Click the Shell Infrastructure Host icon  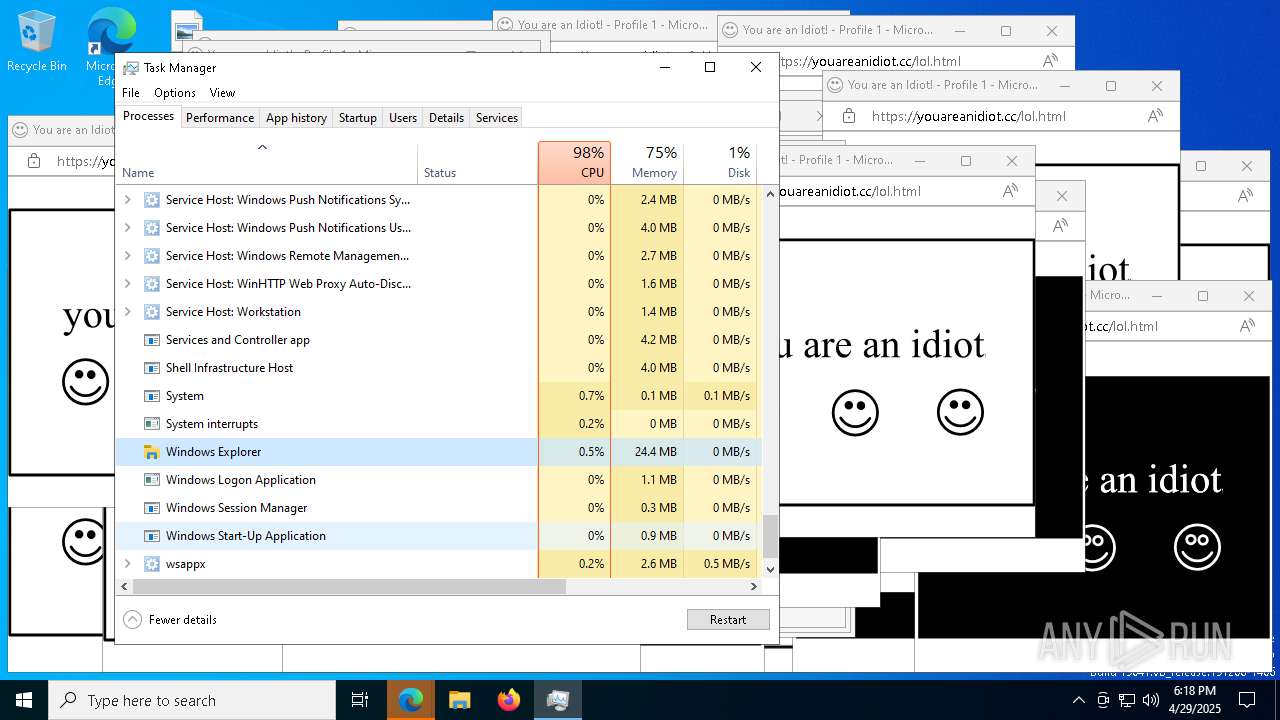click(x=152, y=368)
